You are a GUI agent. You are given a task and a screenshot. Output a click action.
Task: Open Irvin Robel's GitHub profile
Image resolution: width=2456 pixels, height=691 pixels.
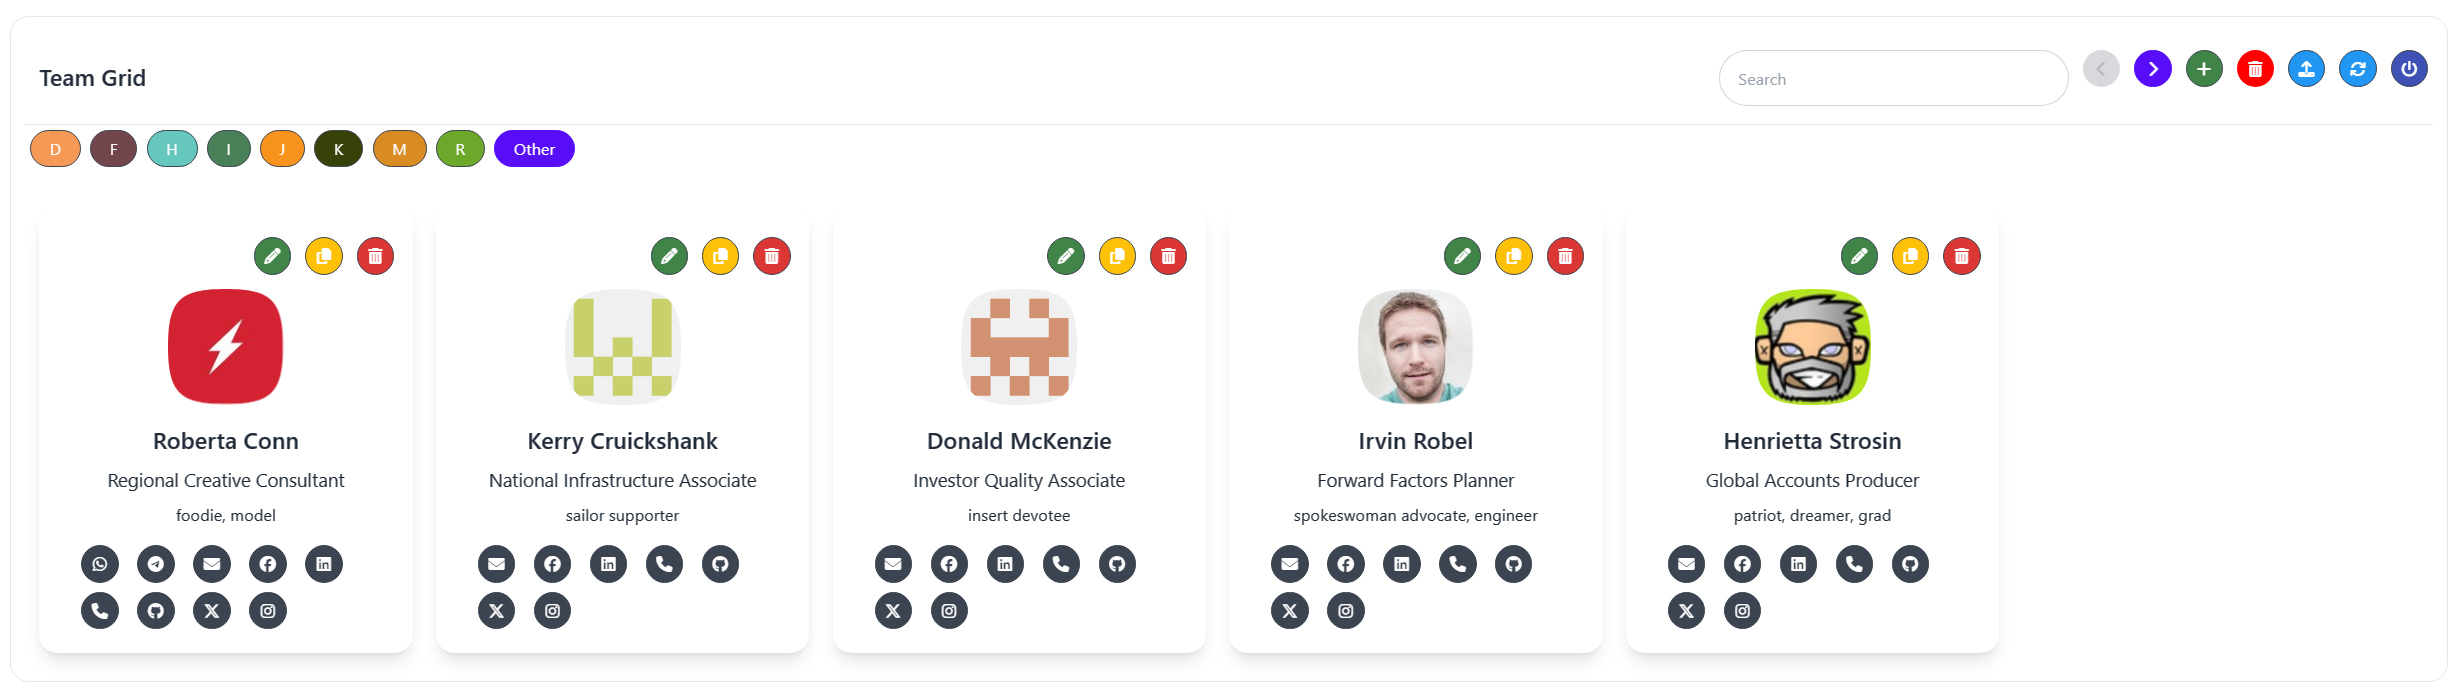(1513, 564)
